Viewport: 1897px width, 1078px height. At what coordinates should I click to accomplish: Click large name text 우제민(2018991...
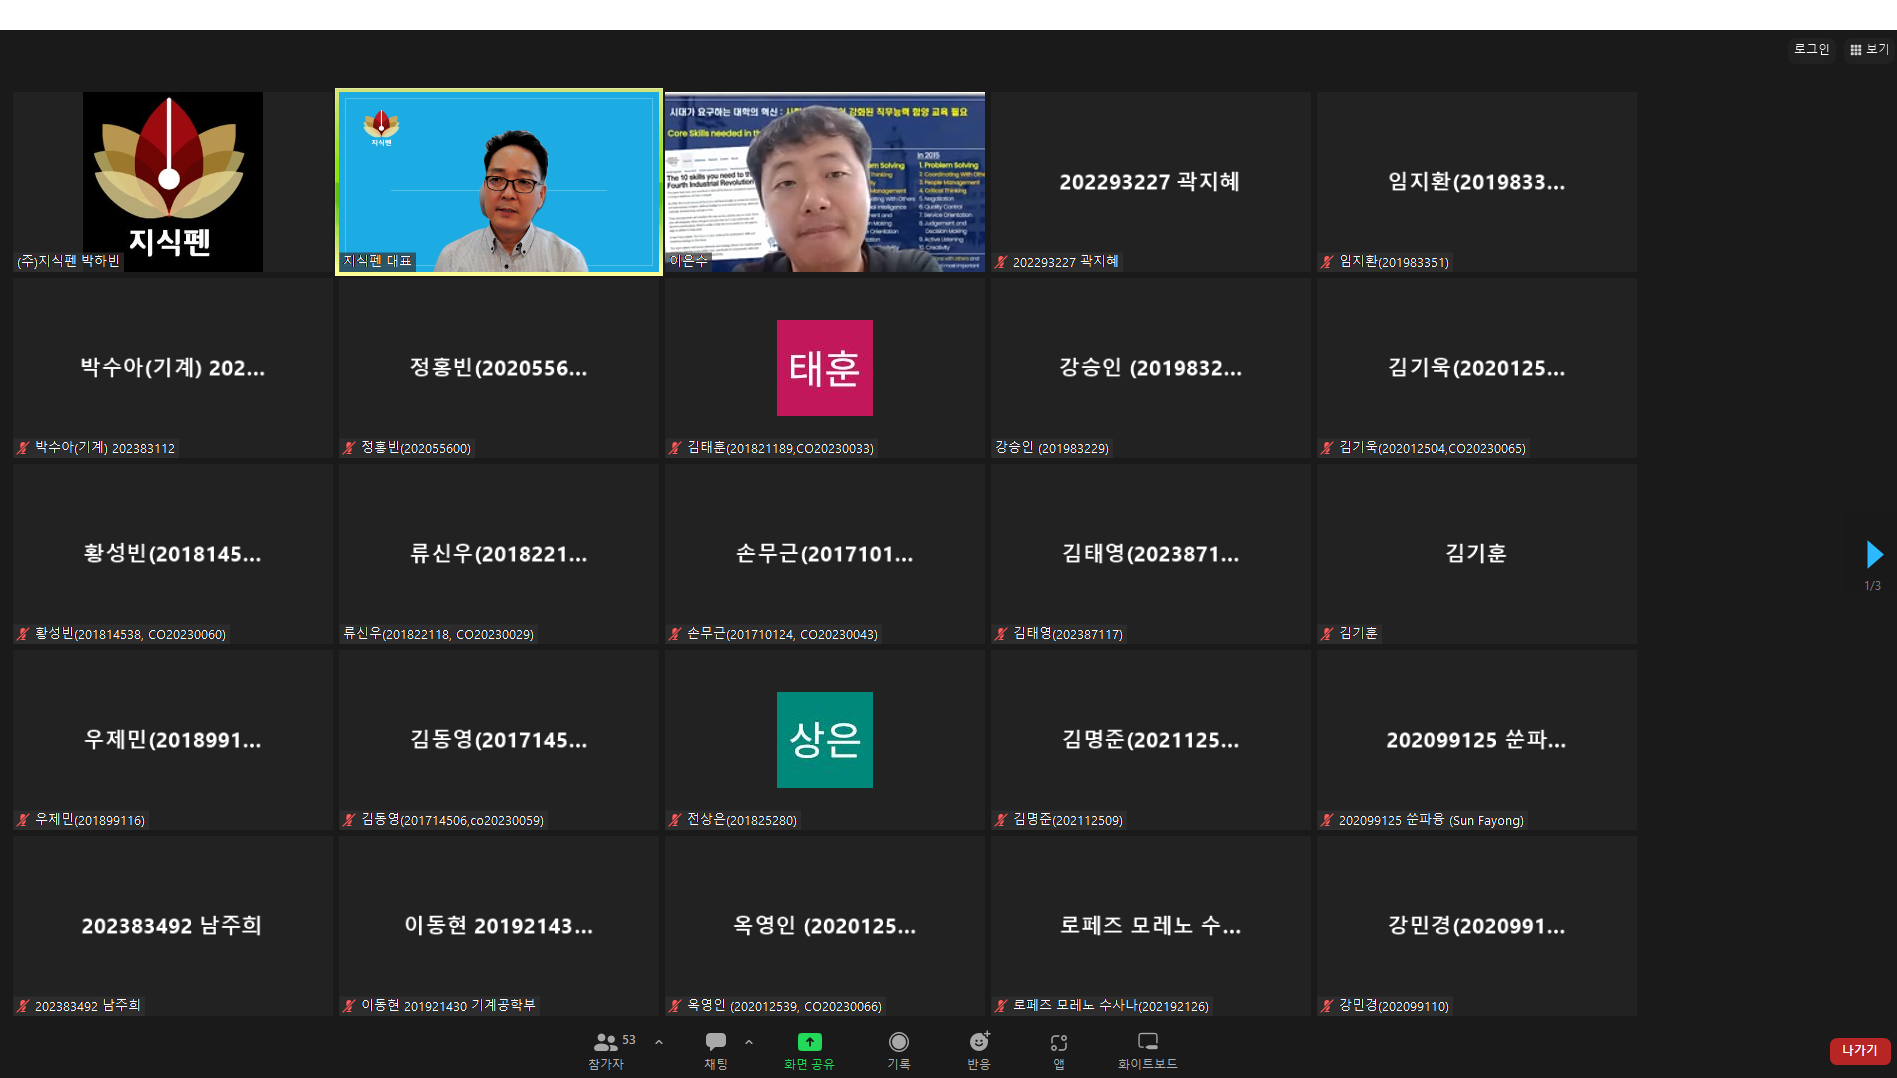coord(173,740)
